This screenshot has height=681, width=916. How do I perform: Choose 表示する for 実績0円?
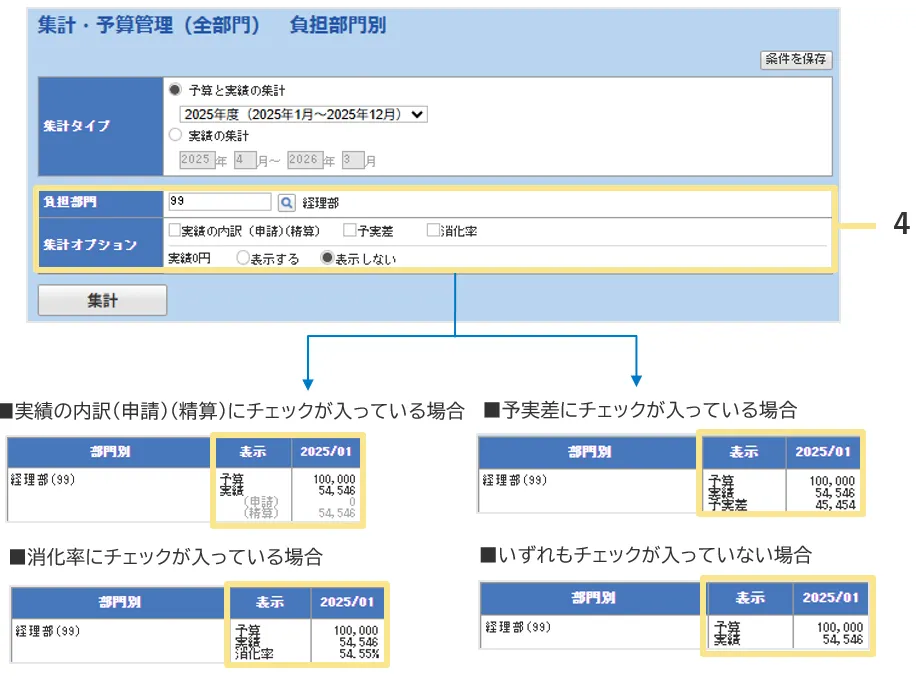pos(242,258)
